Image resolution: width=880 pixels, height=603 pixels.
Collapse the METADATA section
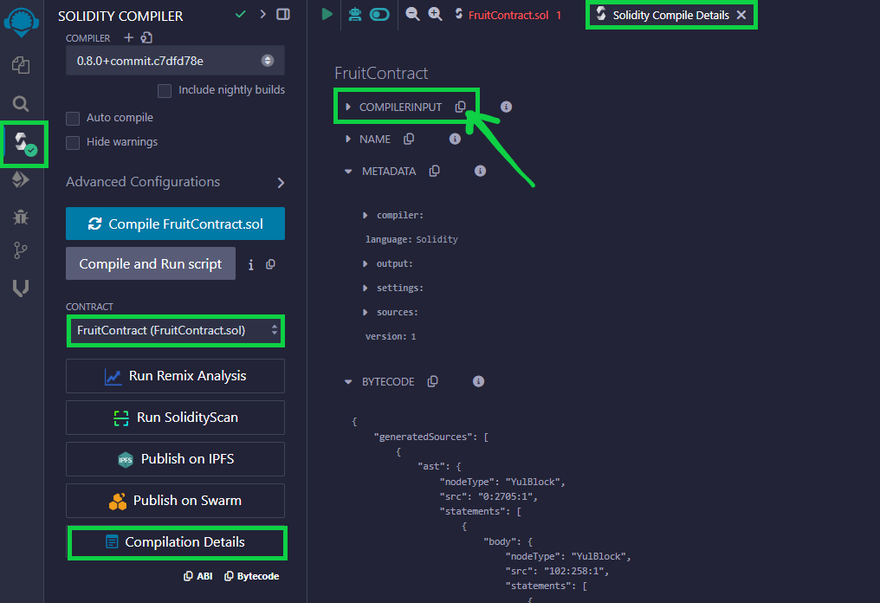(x=349, y=172)
